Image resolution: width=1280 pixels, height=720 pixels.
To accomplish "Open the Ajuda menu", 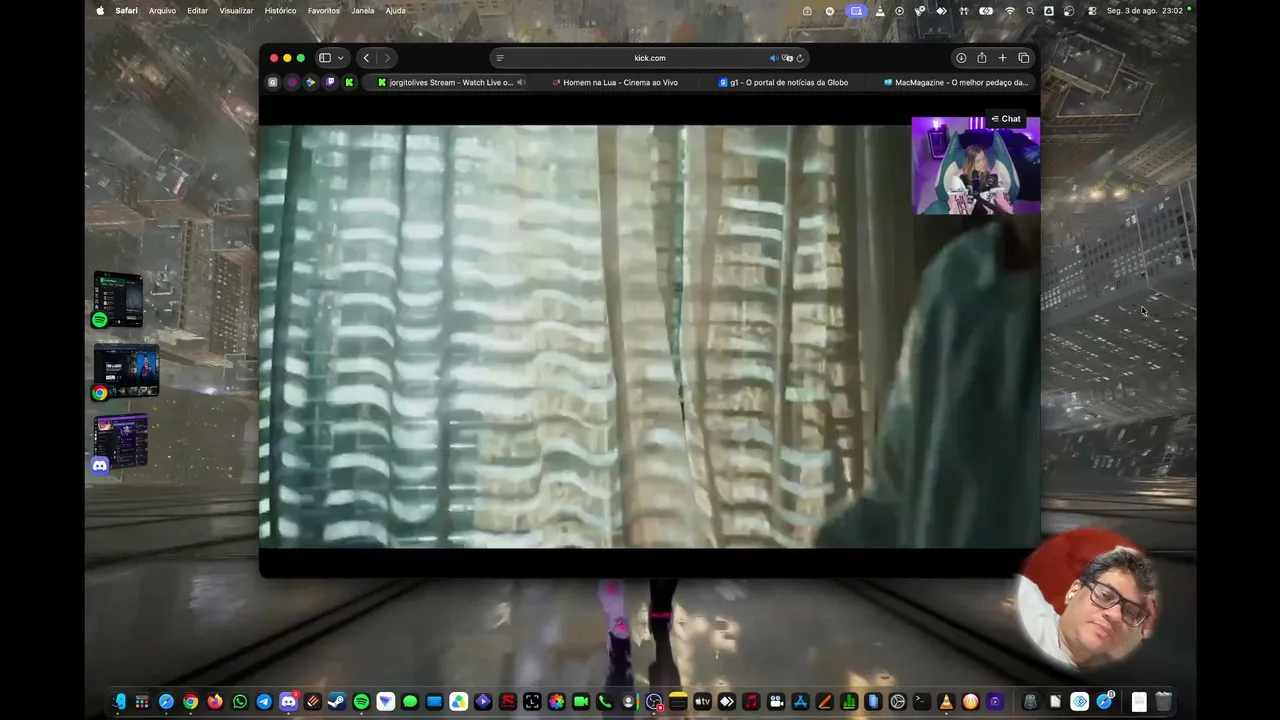I will (x=395, y=11).
